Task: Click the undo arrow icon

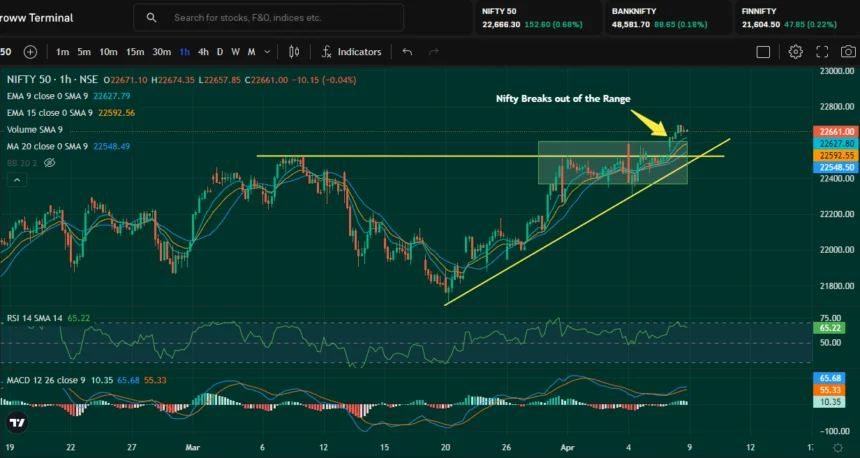Action: (407, 52)
